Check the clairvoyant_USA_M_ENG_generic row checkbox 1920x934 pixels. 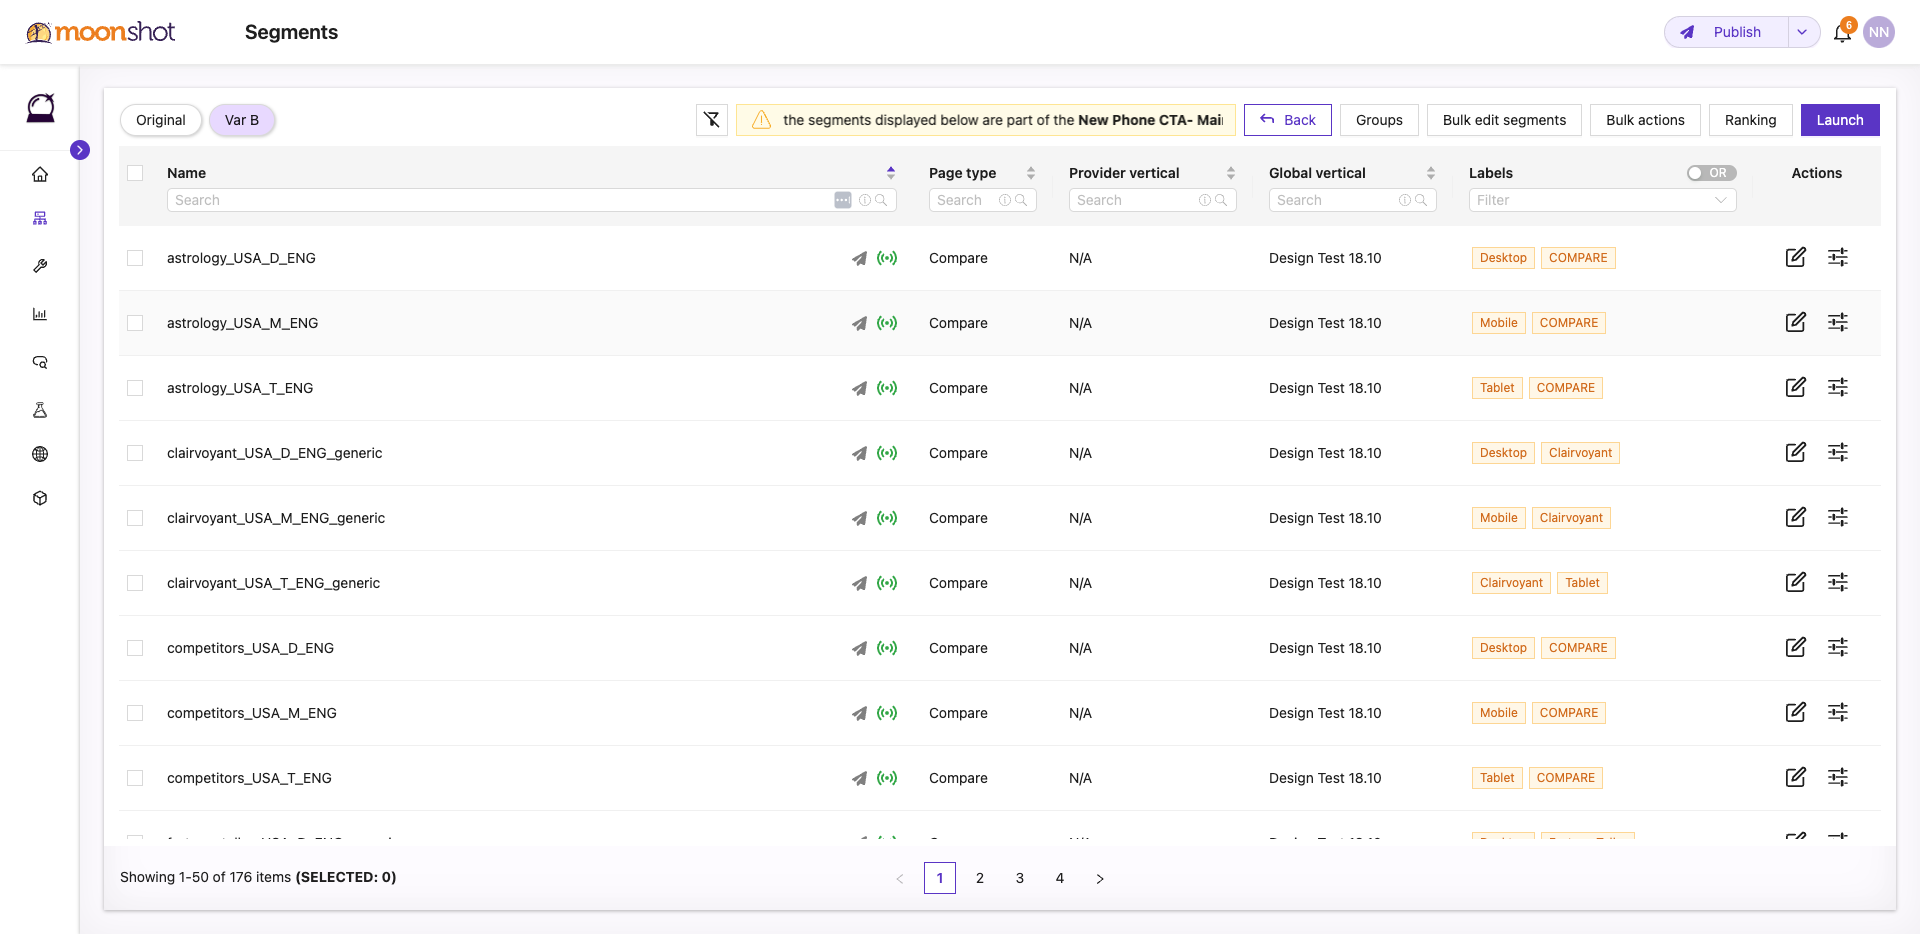pyautogui.click(x=135, y=518)
